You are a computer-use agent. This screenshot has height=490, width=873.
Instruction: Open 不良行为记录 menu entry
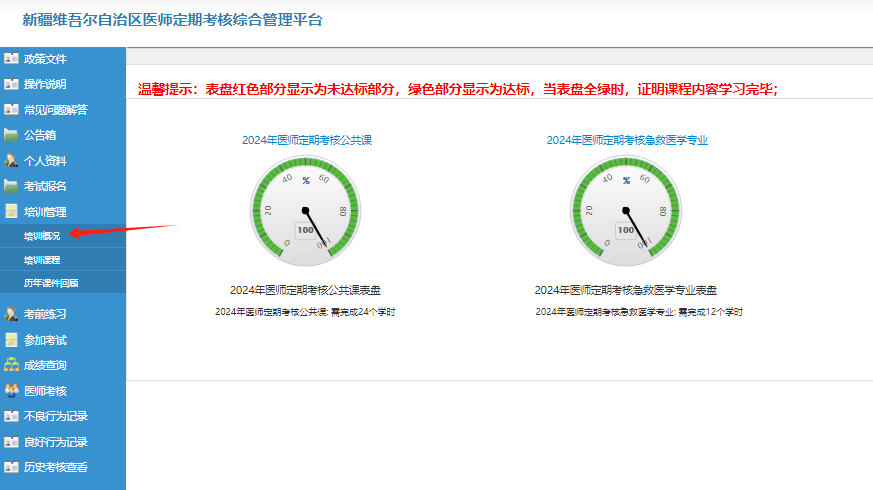(55, 416)
